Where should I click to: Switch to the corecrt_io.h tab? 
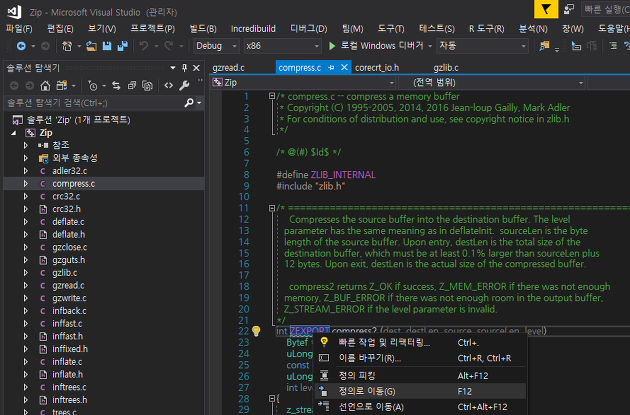pos(377,68)
